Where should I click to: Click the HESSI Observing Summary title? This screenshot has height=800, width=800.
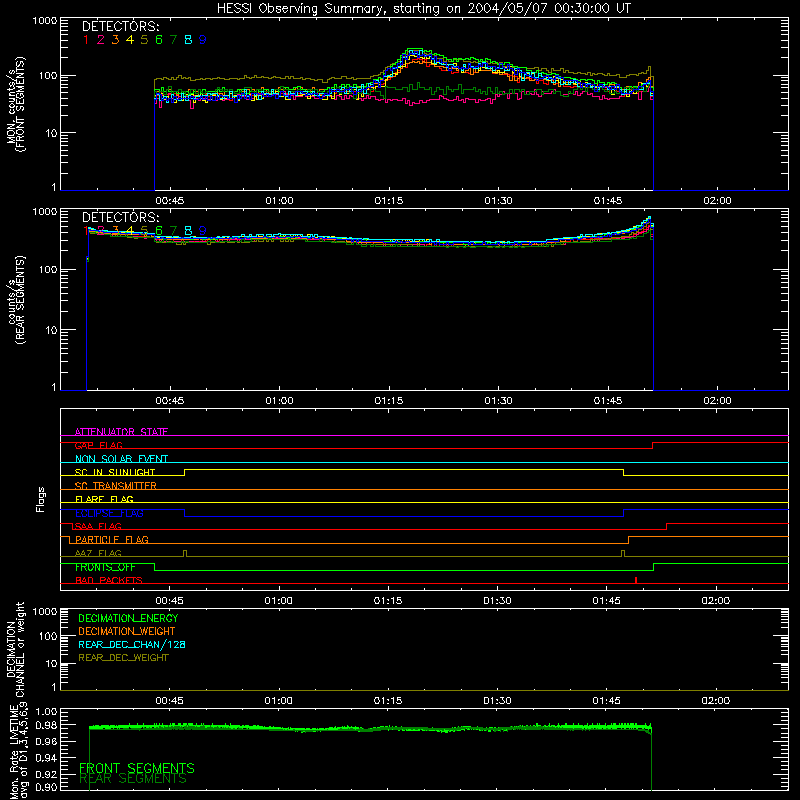tap(423, 9)
